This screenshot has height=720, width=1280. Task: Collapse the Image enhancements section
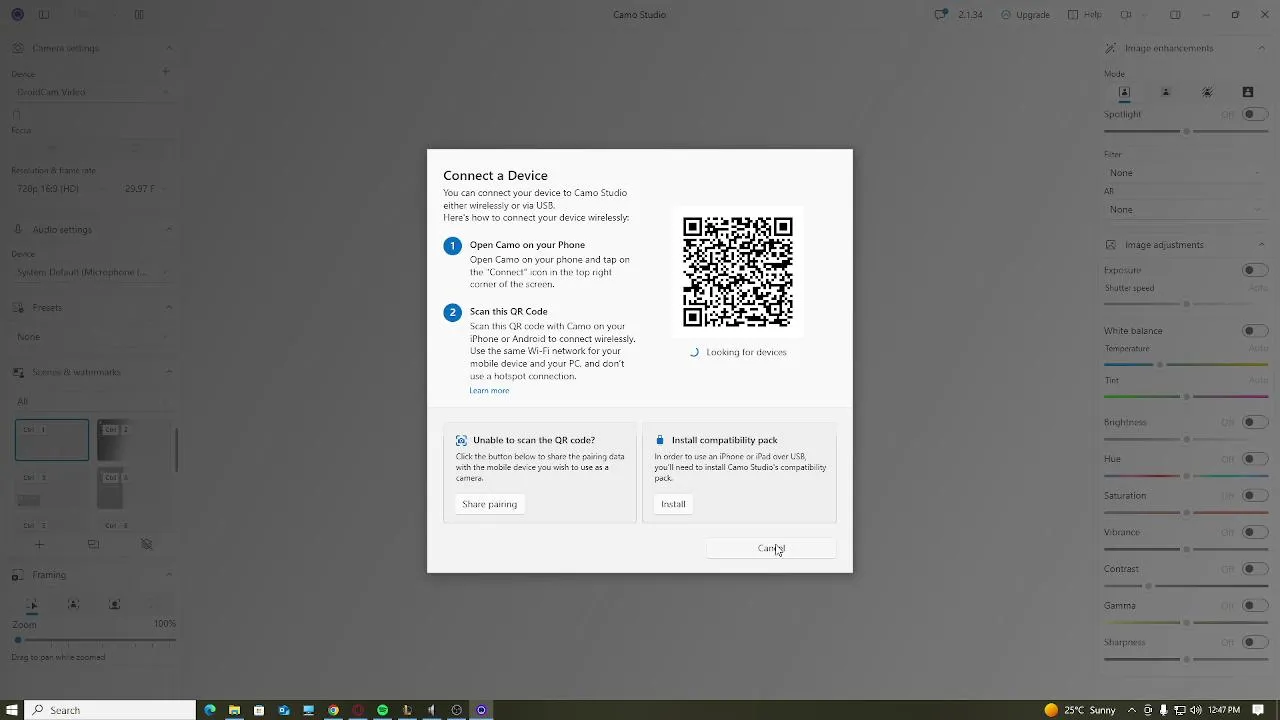[1261, 48]
